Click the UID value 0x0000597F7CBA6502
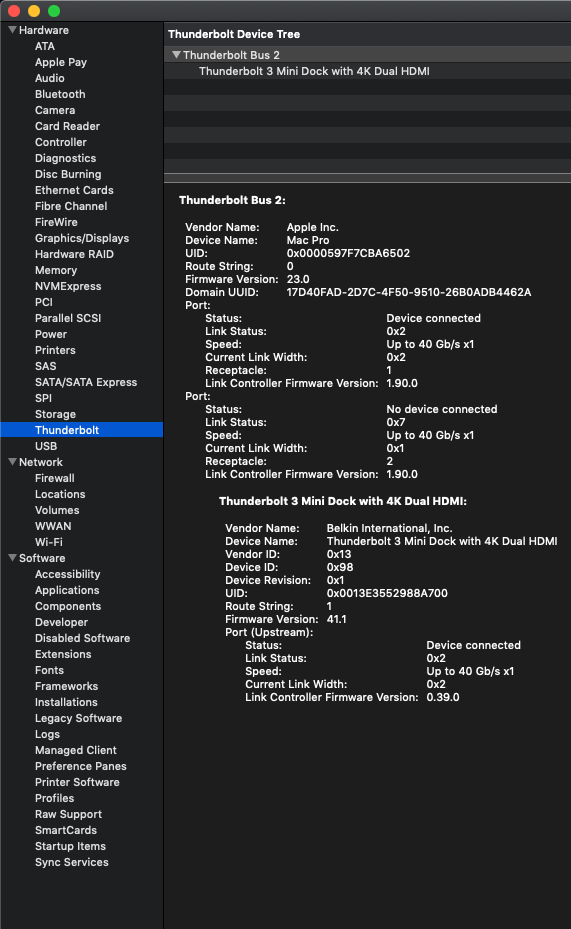Image resolution: width=571 pixels, height=929 pixels. pos(348,253)
